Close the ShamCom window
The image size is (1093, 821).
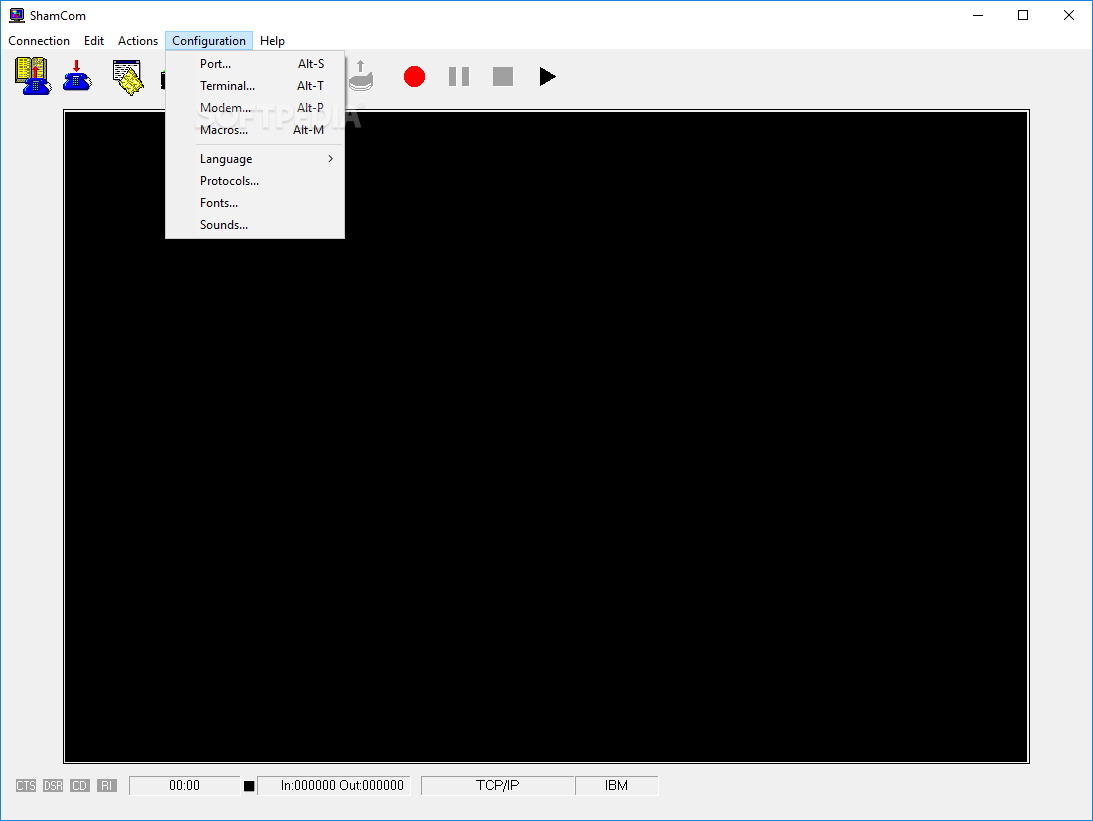click(x=1069, y=15)
